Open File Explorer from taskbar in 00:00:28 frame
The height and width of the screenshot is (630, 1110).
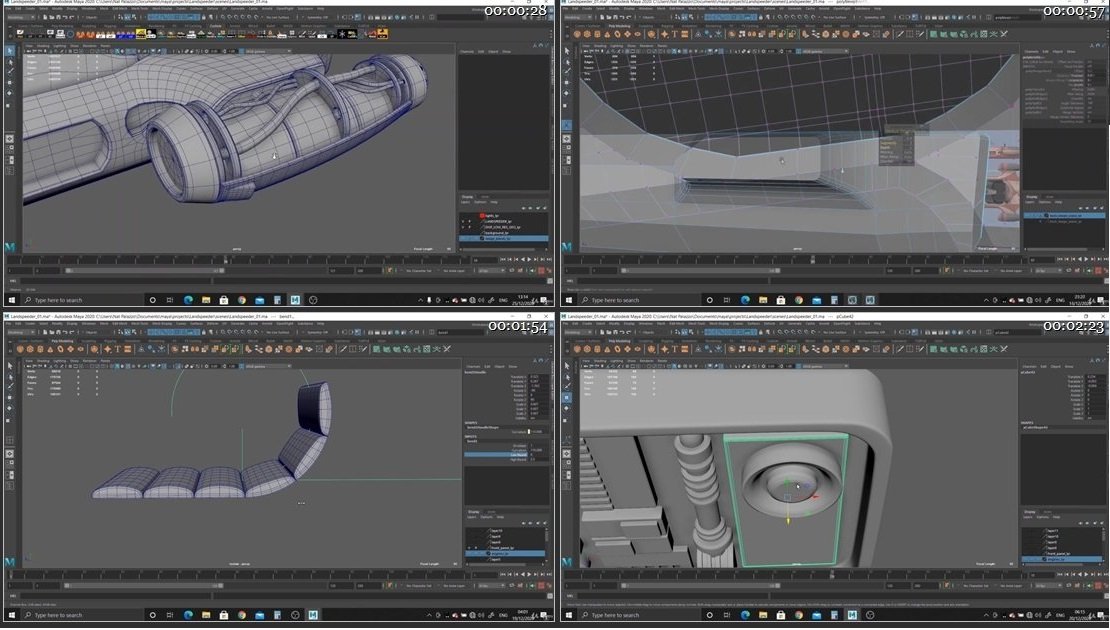[206, 300]
